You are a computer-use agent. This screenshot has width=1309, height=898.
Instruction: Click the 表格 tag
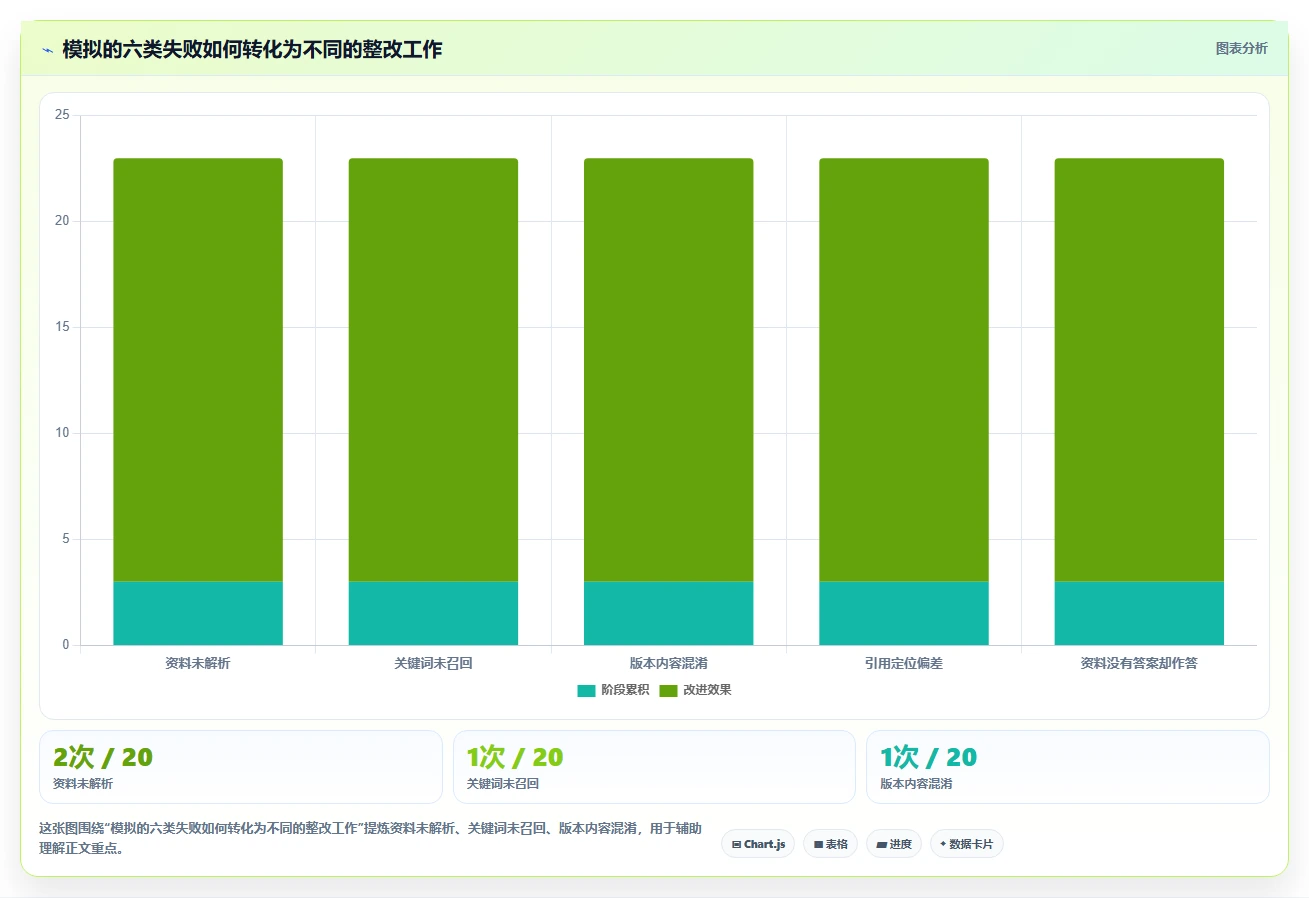(x=830, y=844)
